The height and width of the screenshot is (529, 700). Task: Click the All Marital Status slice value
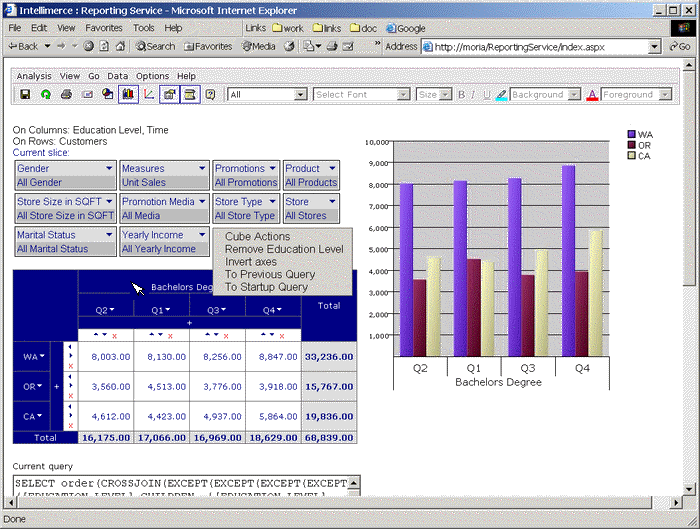(52, 249)
